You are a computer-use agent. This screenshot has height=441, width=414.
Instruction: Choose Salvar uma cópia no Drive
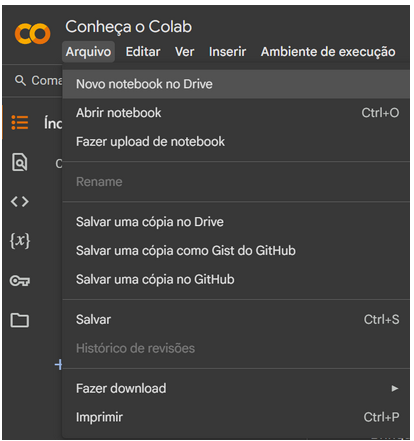click(236, 222)
